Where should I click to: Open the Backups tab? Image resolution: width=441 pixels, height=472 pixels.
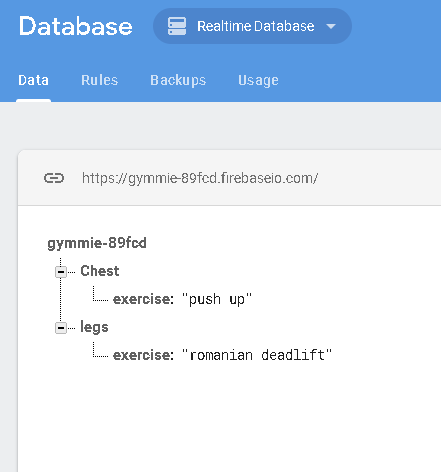[178, 80]
